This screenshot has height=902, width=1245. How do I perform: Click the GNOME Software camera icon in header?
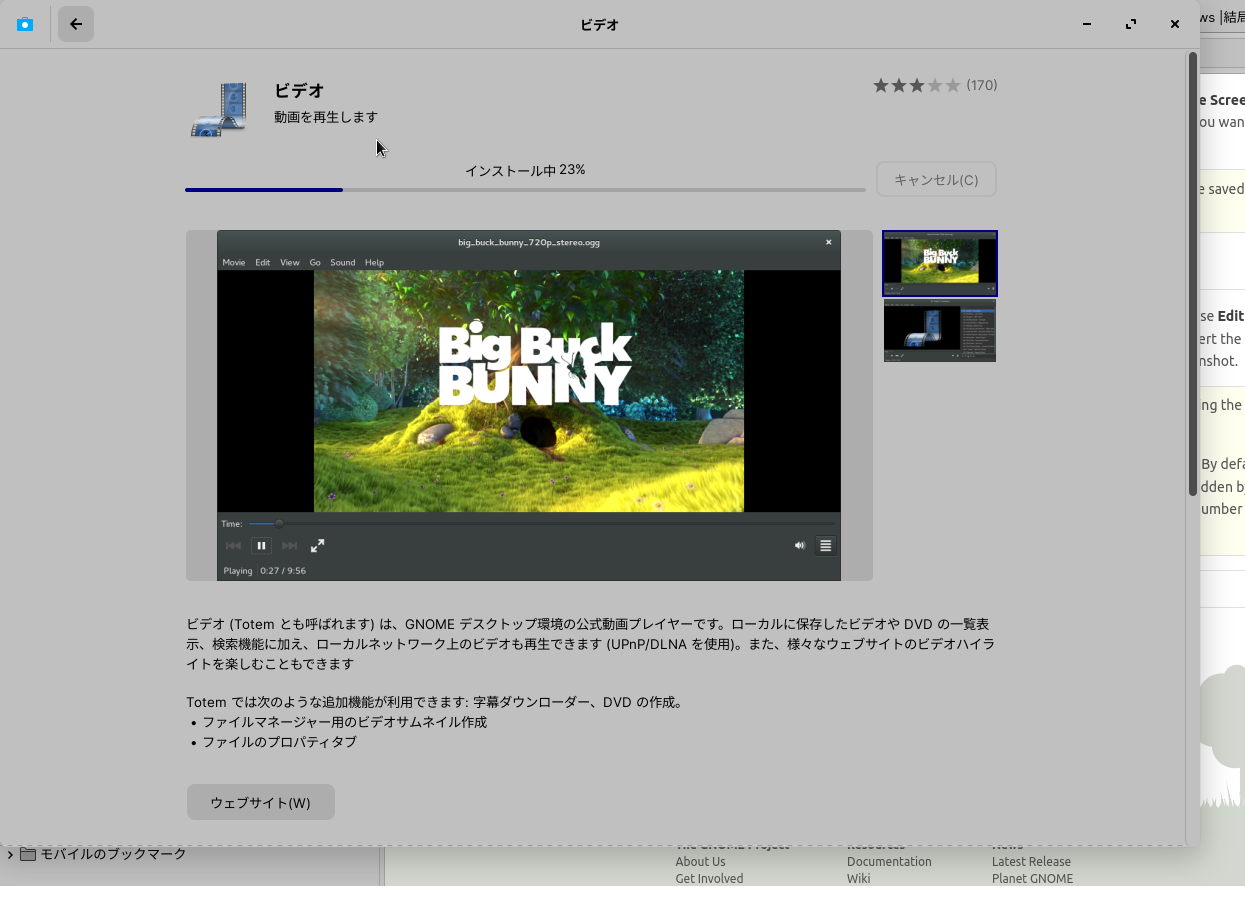pyautogui.click(x=25, y=24)
